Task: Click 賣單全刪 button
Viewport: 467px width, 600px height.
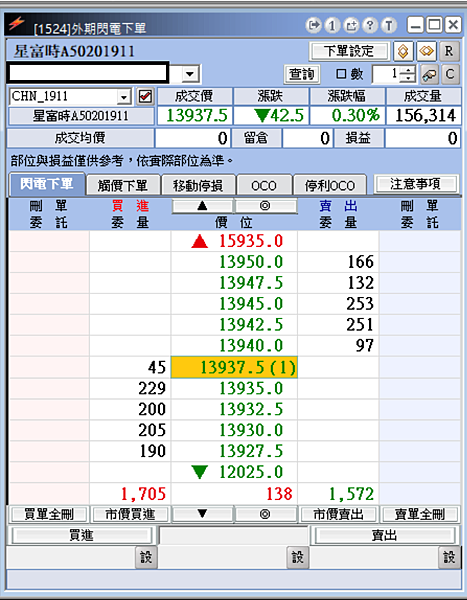Action: pos(420,514)
